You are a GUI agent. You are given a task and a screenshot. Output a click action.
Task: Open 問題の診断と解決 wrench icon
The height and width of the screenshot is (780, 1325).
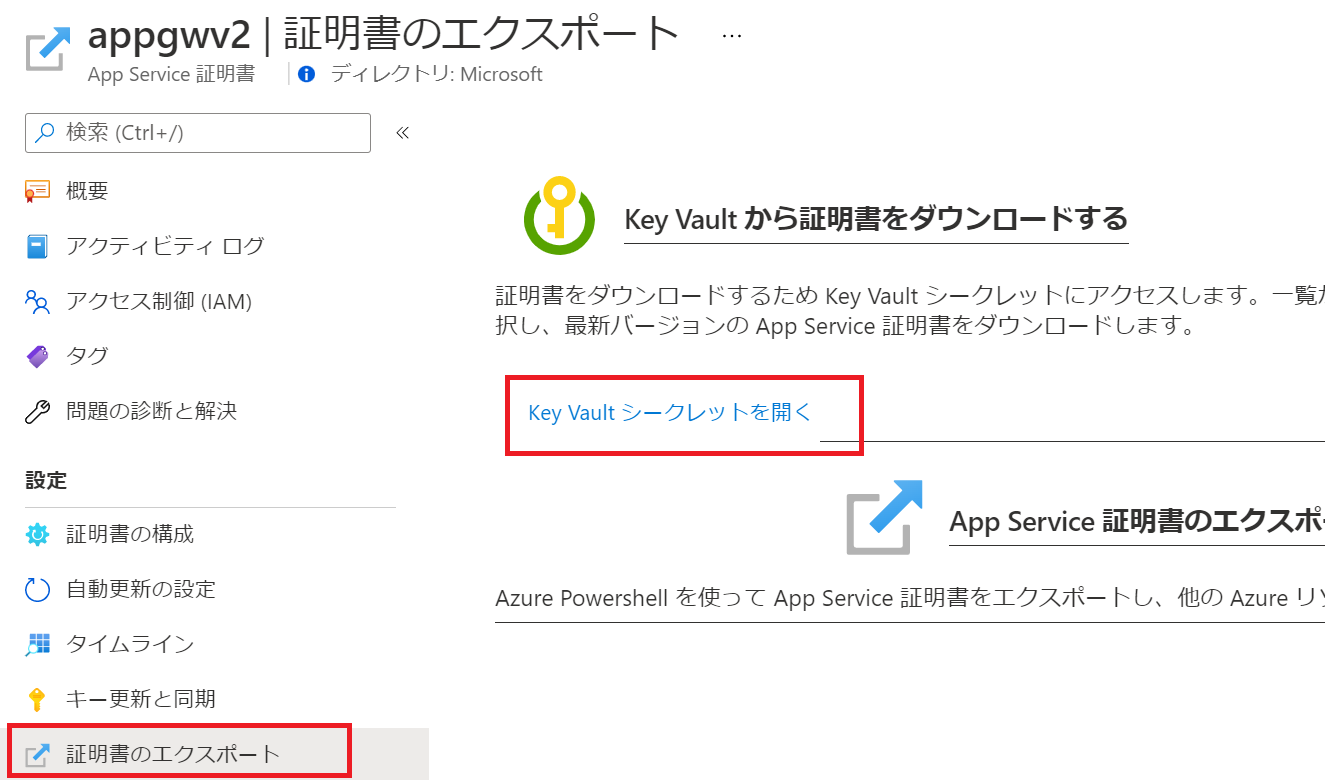click(x=37, y=411)
